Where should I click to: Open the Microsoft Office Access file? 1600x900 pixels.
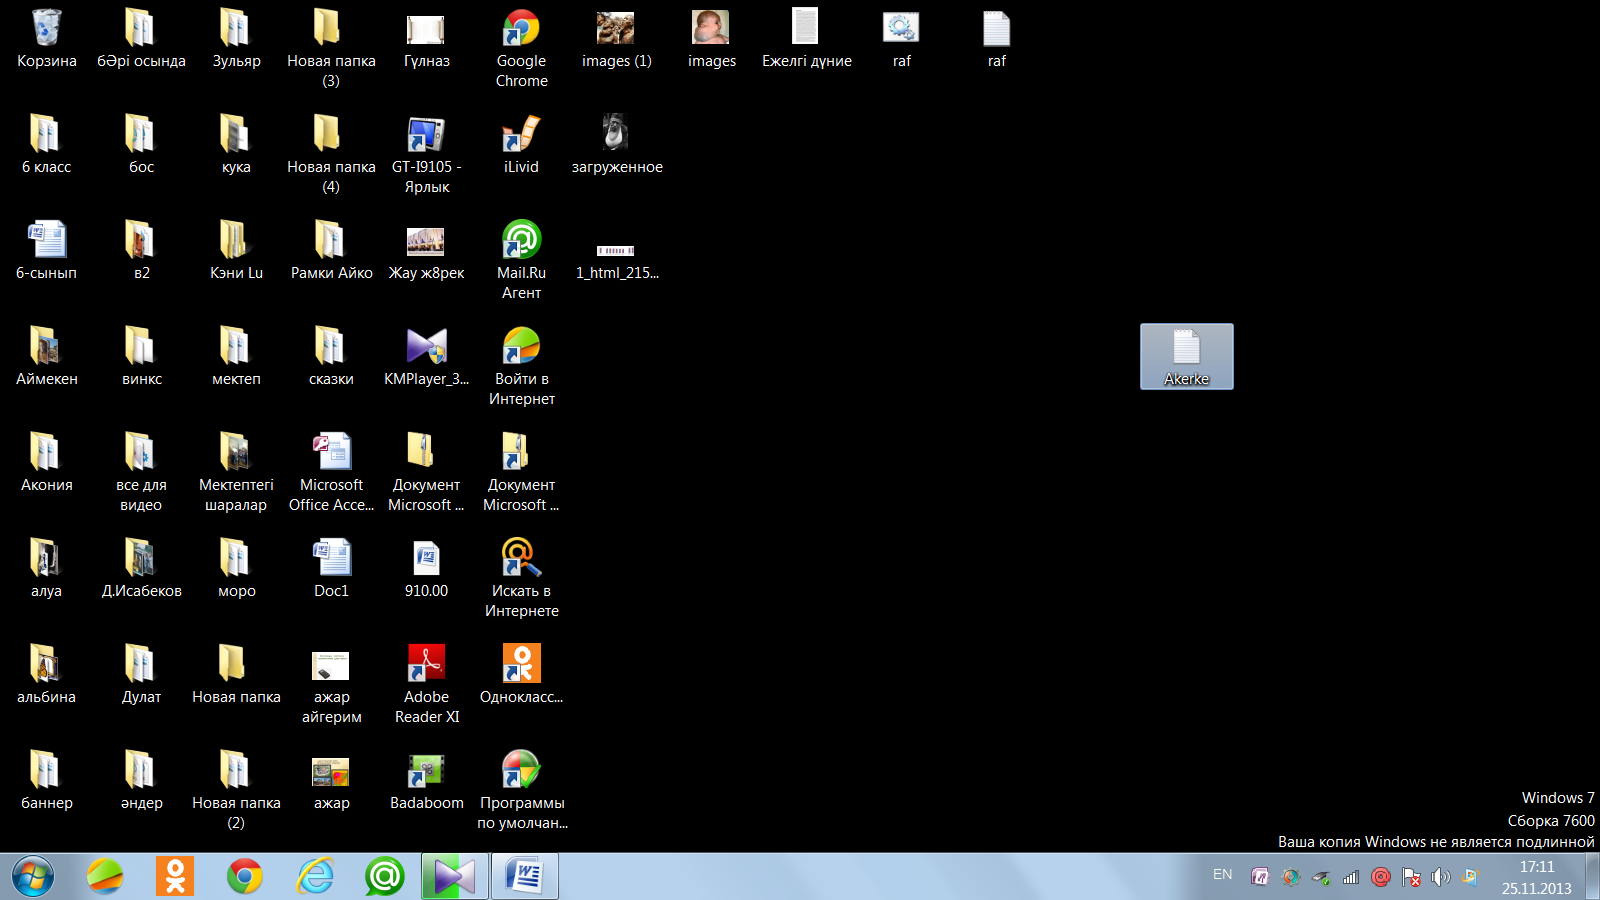(x=331, y=473)
